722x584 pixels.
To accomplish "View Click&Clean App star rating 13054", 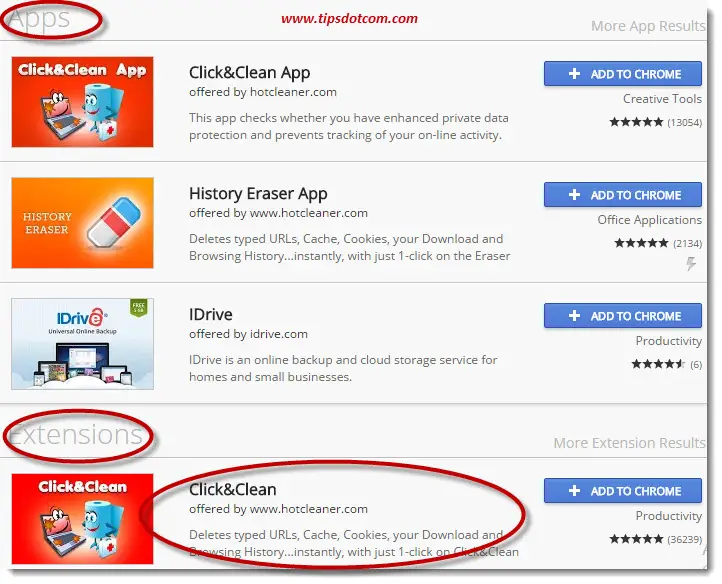I will pyautogui.click(x=656, y=122).
